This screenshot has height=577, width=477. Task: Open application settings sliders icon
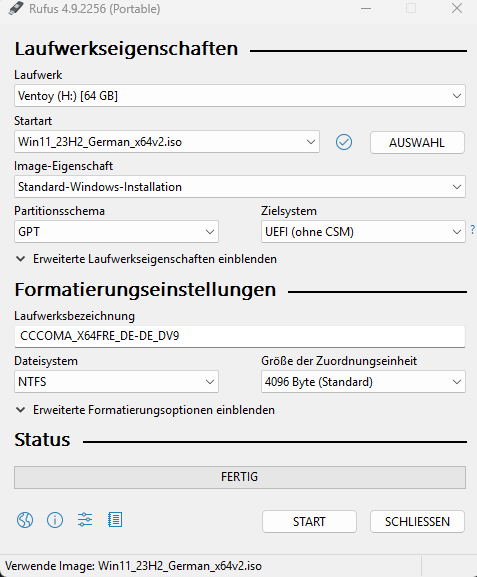tap(85, 520)
